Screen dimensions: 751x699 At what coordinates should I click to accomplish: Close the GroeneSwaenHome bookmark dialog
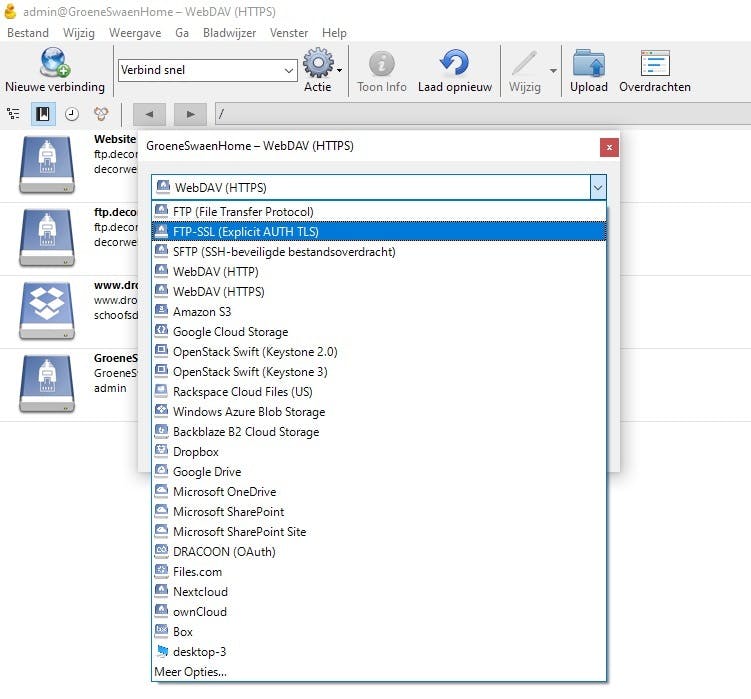(609, 147)
